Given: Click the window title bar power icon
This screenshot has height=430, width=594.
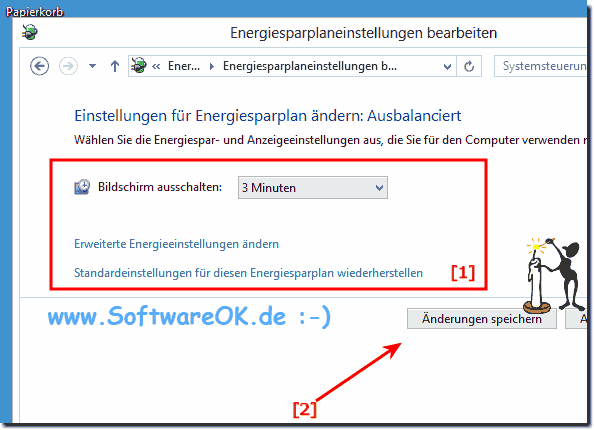Looking at the screenshot, I should pyautogui.click(x=30, y=32).
